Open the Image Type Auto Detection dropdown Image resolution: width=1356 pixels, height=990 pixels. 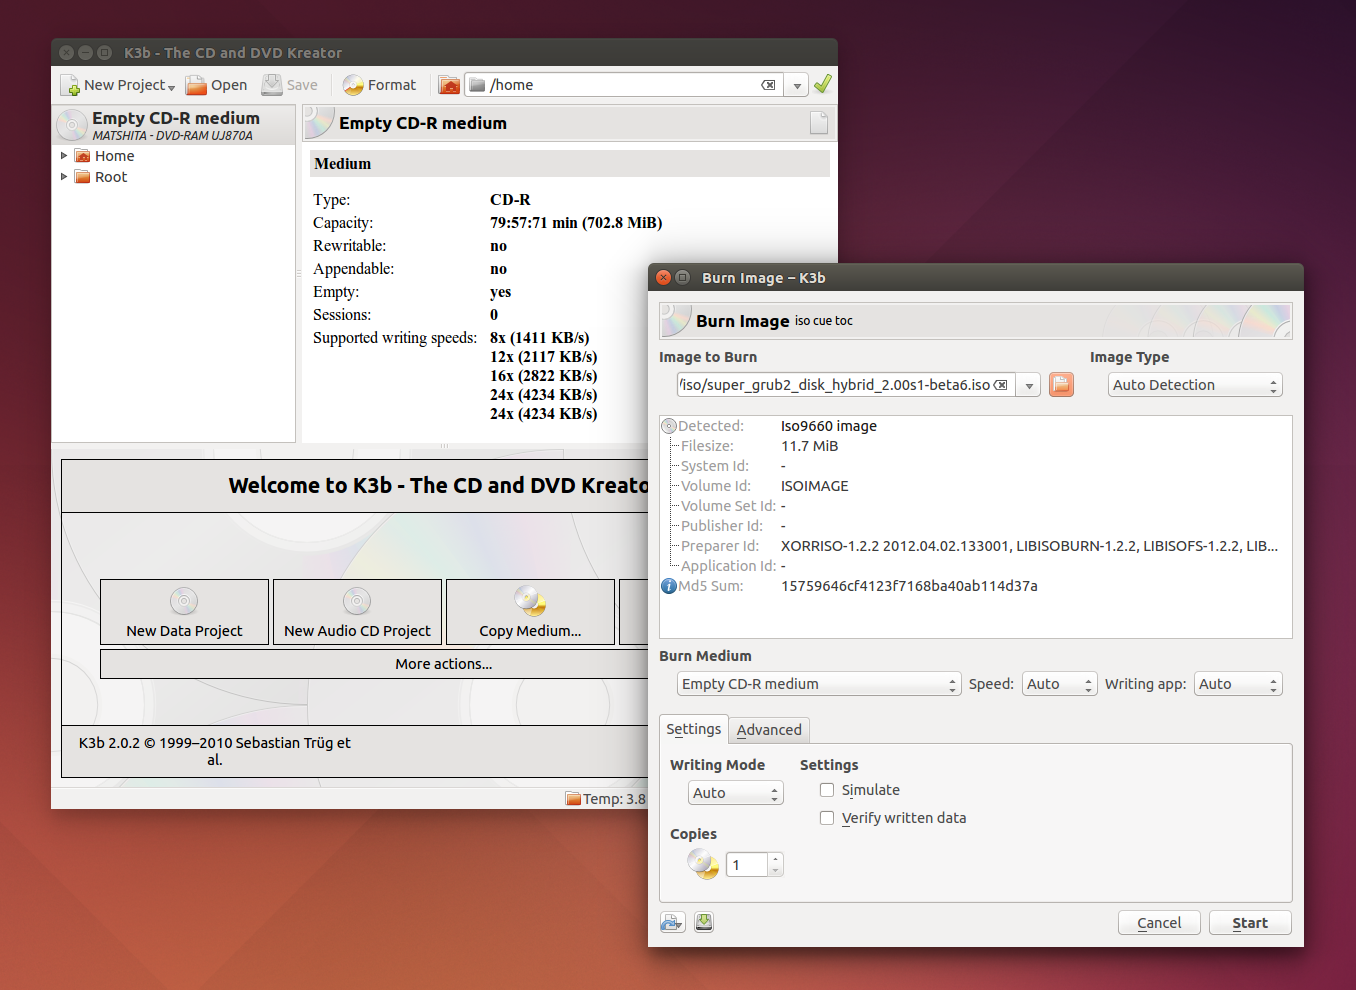pyautogui.click(x=1195, y=385)
